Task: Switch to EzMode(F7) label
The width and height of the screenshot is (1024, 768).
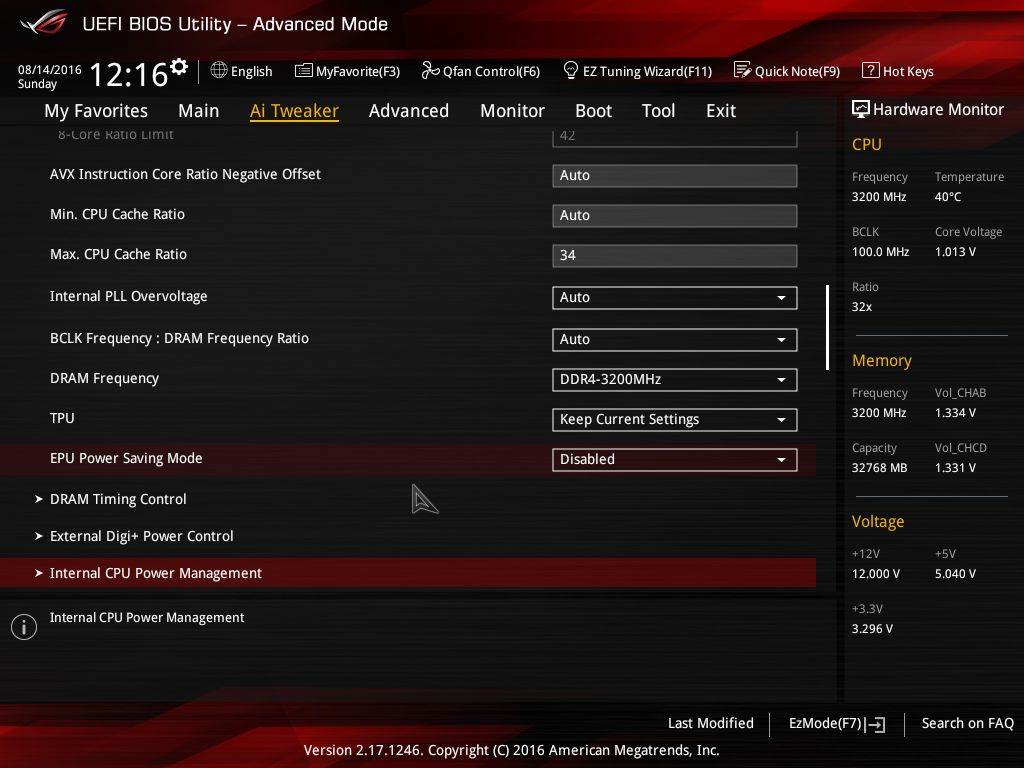Action: tap(825, 724)
